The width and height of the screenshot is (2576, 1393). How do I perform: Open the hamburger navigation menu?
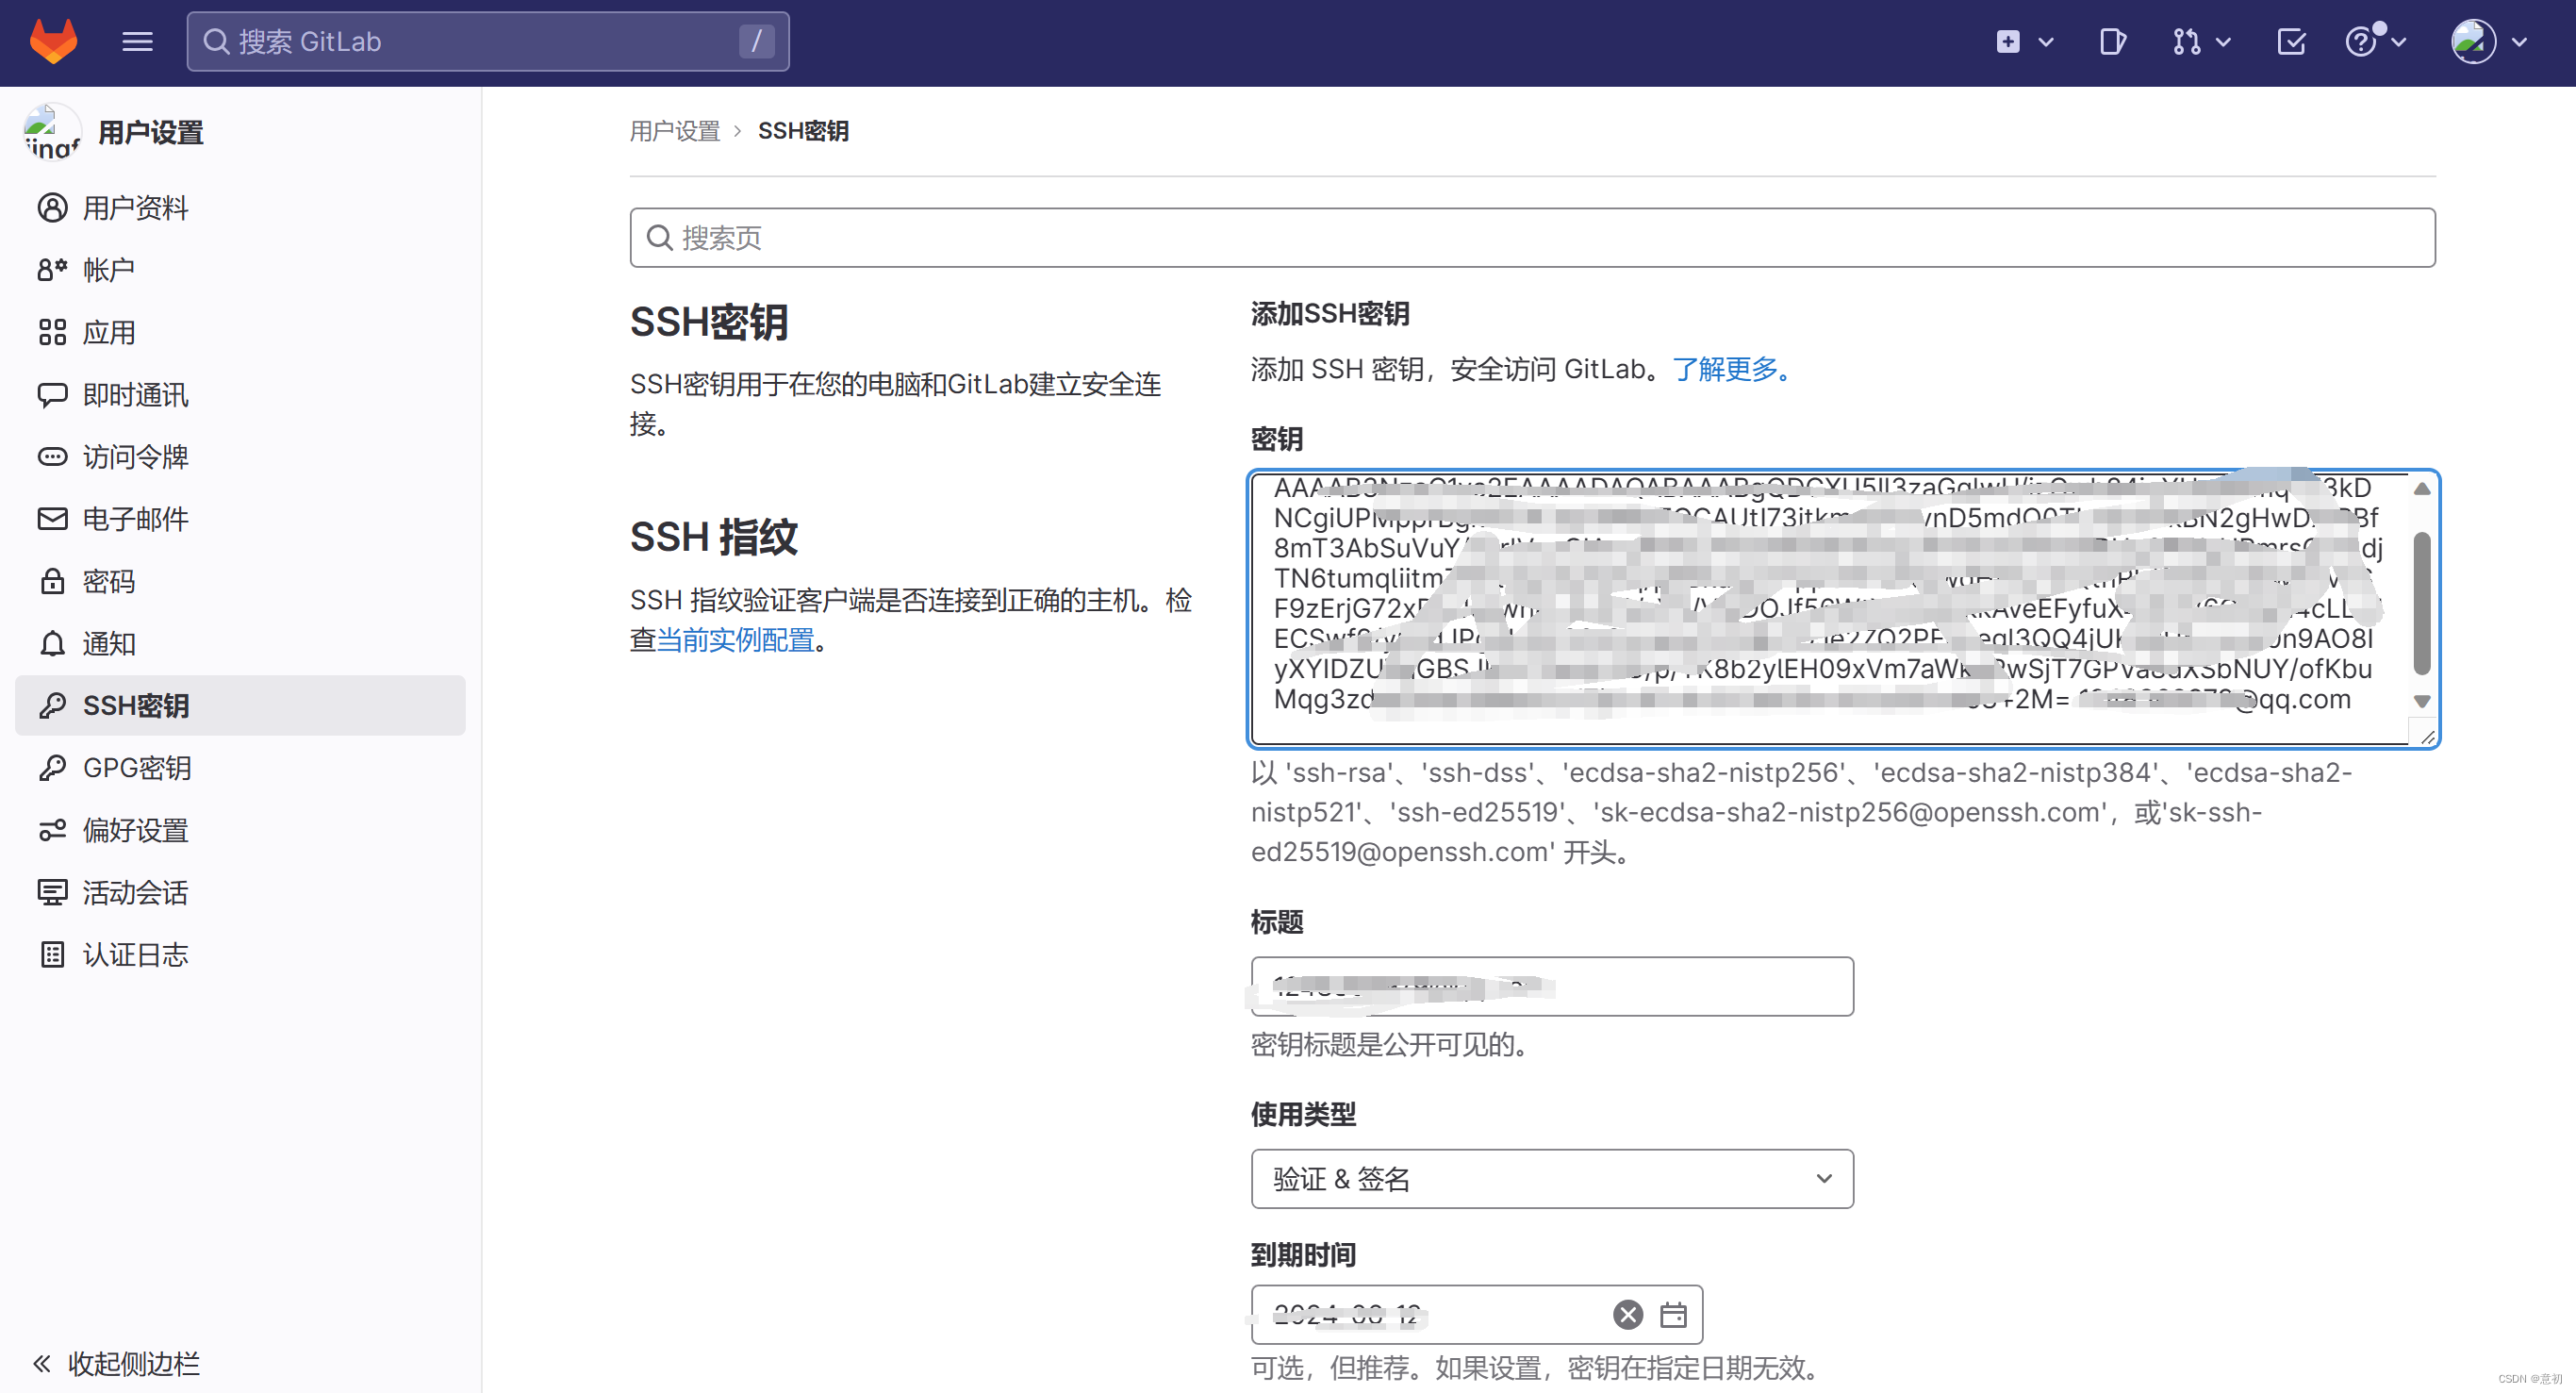pyautogui.click(x=137, y=42)
